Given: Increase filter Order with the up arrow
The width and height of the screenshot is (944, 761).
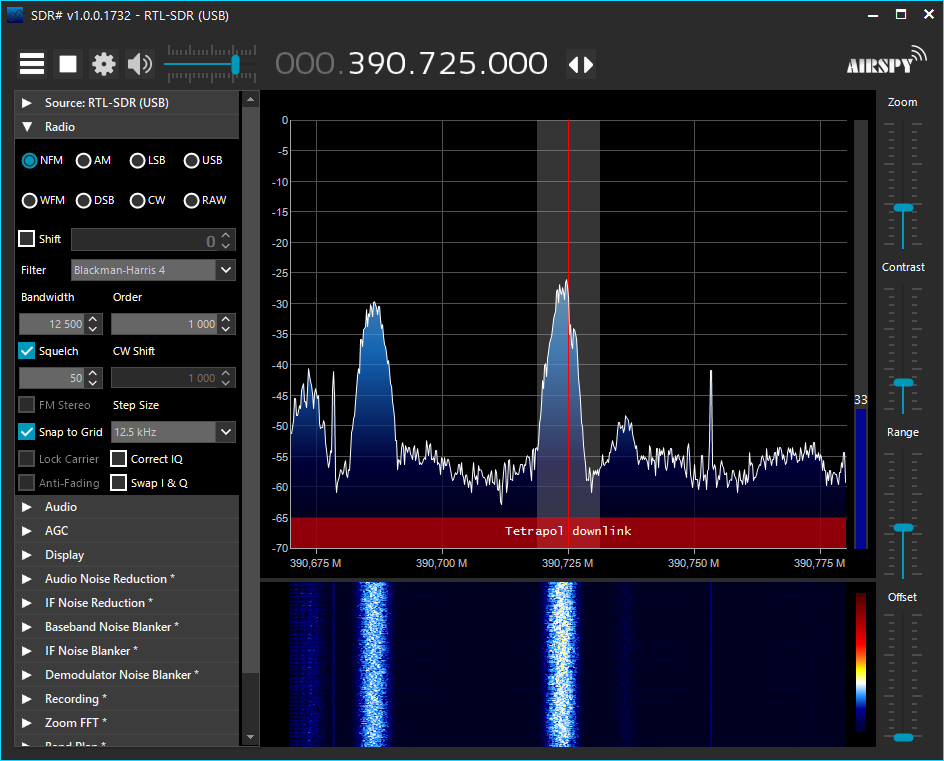Looking at the screenshot, I should [226, 319].
